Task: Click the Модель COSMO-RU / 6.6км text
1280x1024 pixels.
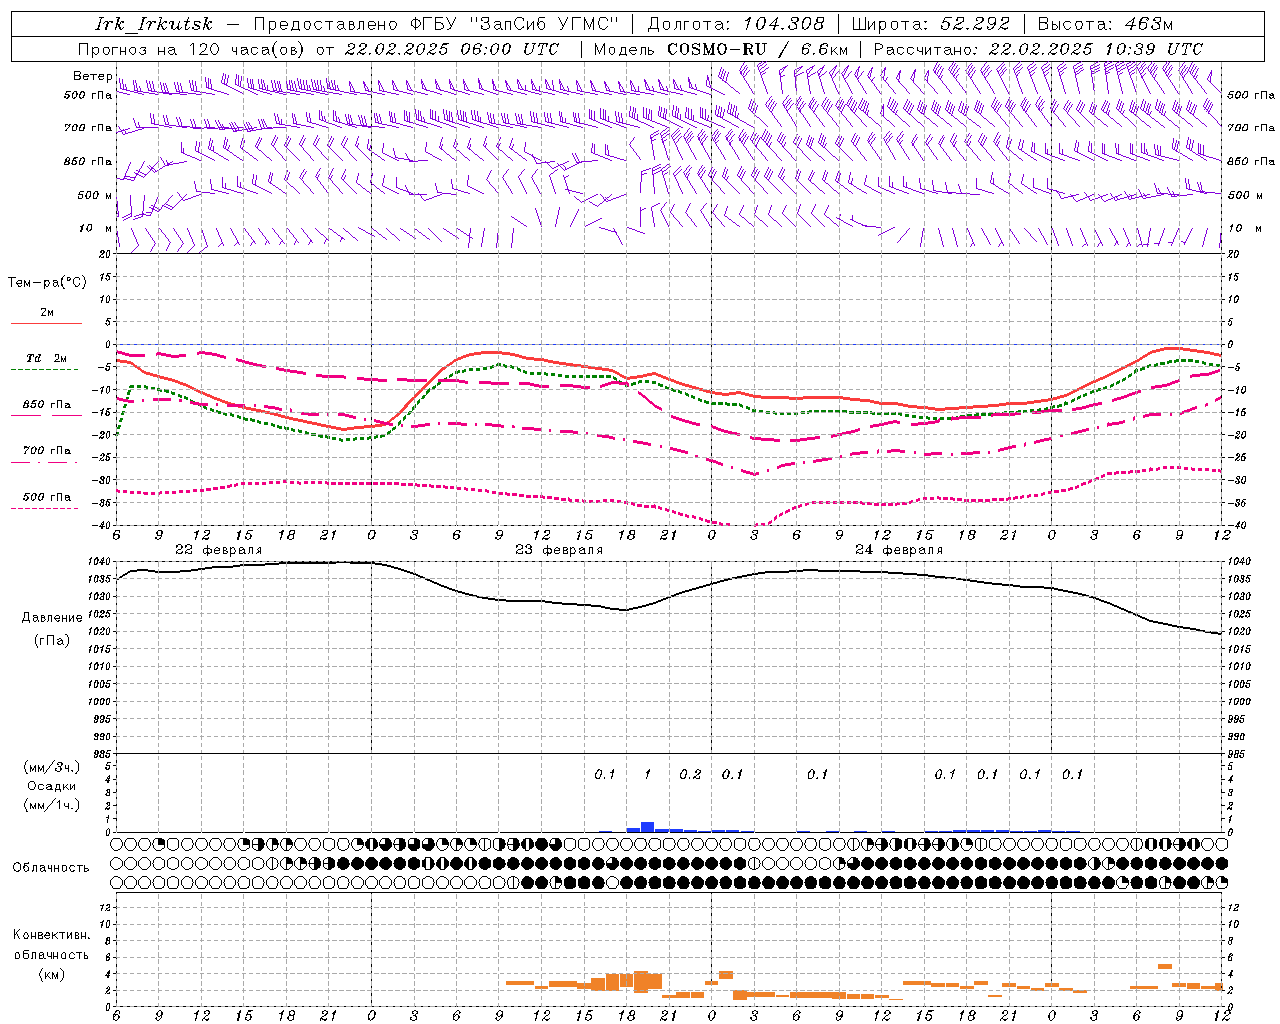Action: point(721,49)
